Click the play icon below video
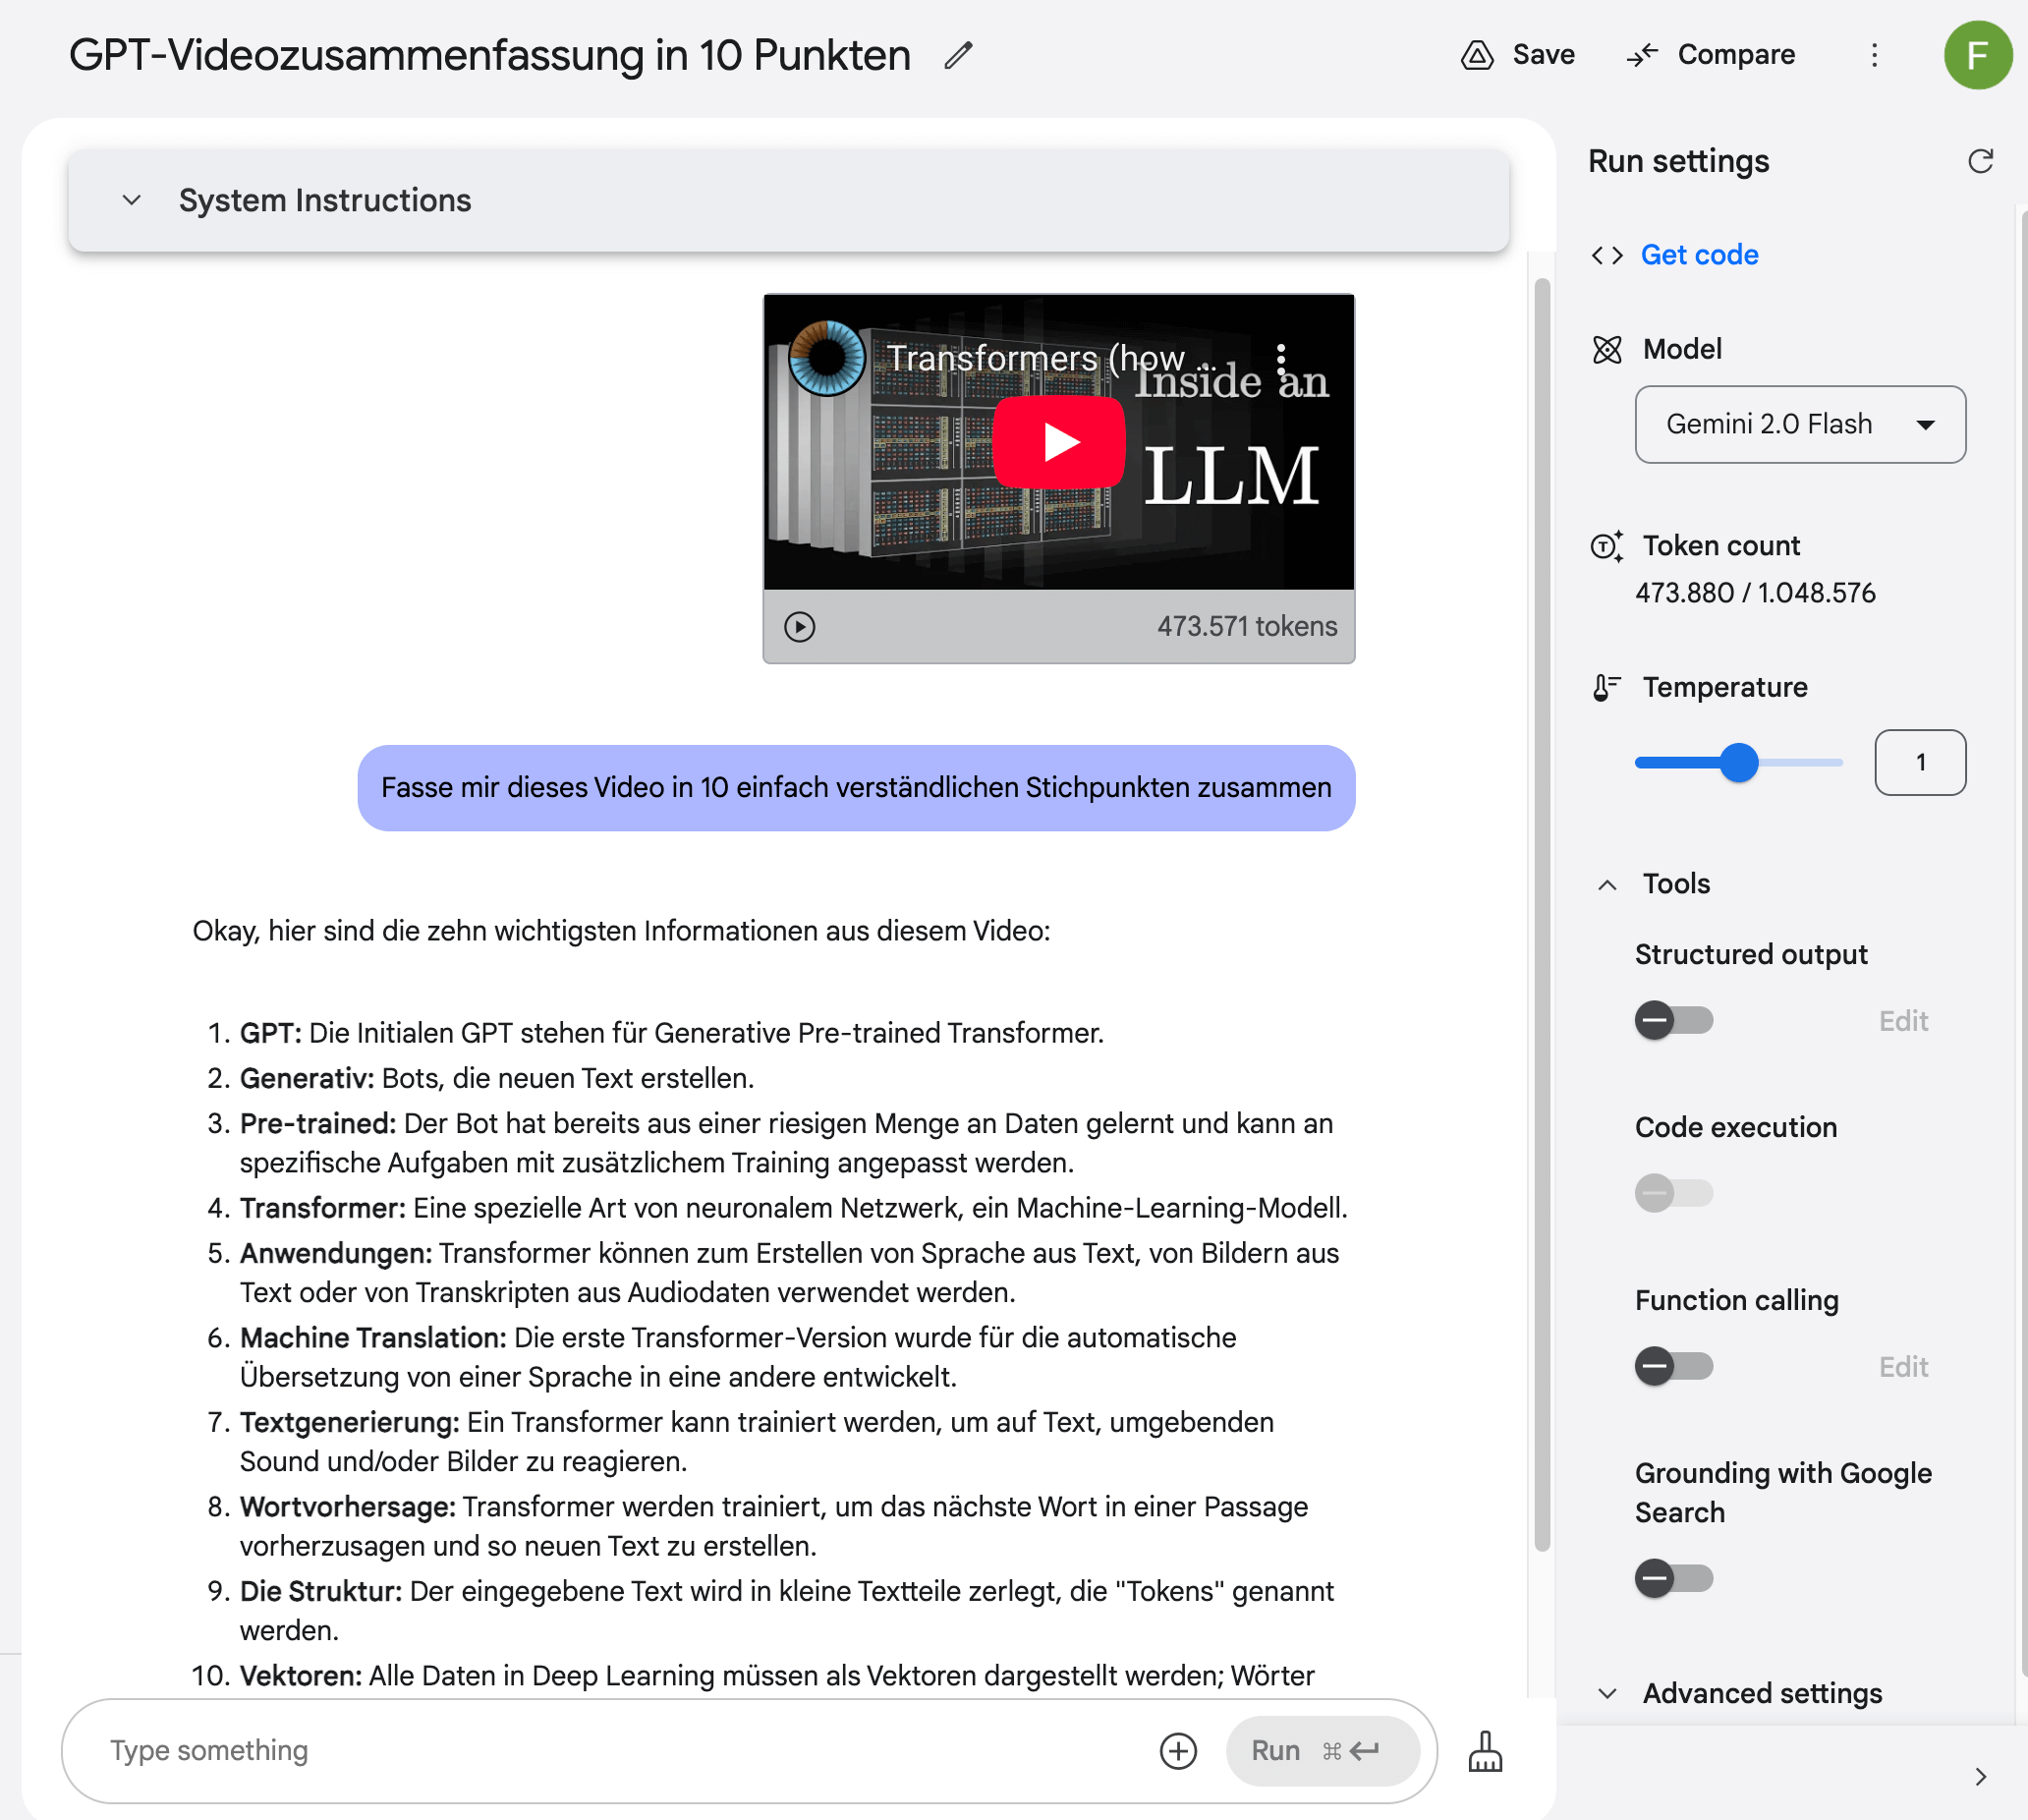Viewport: 2028px width, 1820px height. (799, 627)
